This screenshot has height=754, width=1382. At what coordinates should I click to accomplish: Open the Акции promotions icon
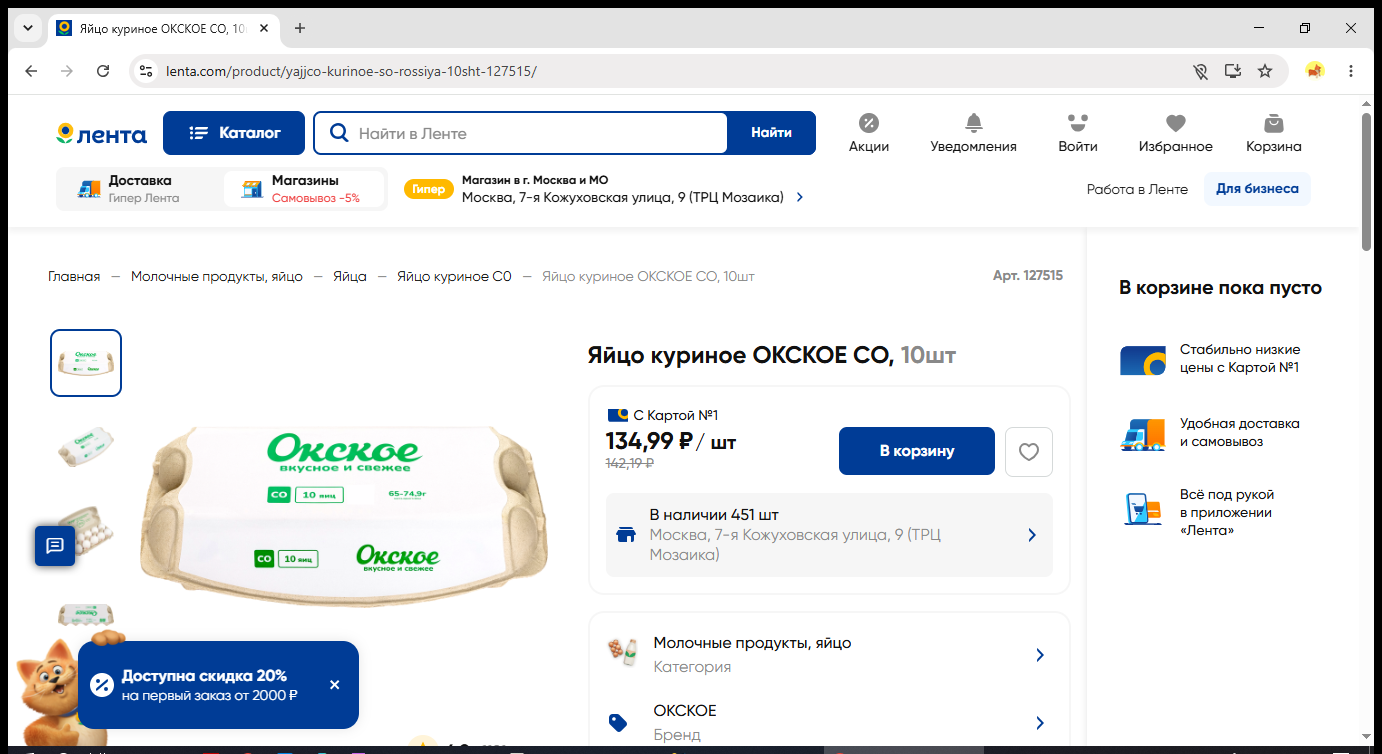tap(868, 133)
